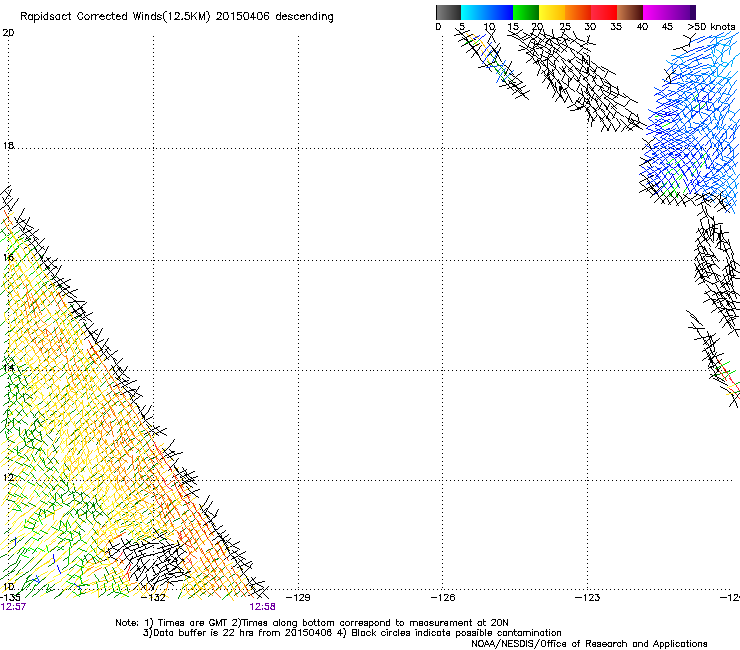Screen dimensions: 740x650
Task: Click the purple '12:58' swath time
Action: (262, 607)
